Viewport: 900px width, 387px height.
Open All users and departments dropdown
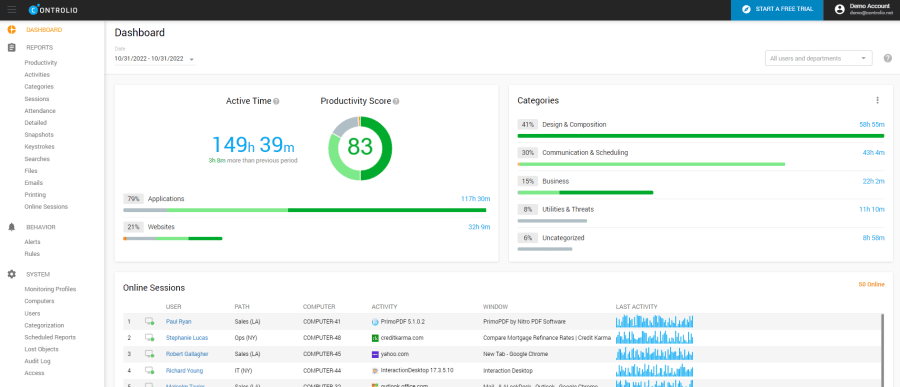click(818, 59)
